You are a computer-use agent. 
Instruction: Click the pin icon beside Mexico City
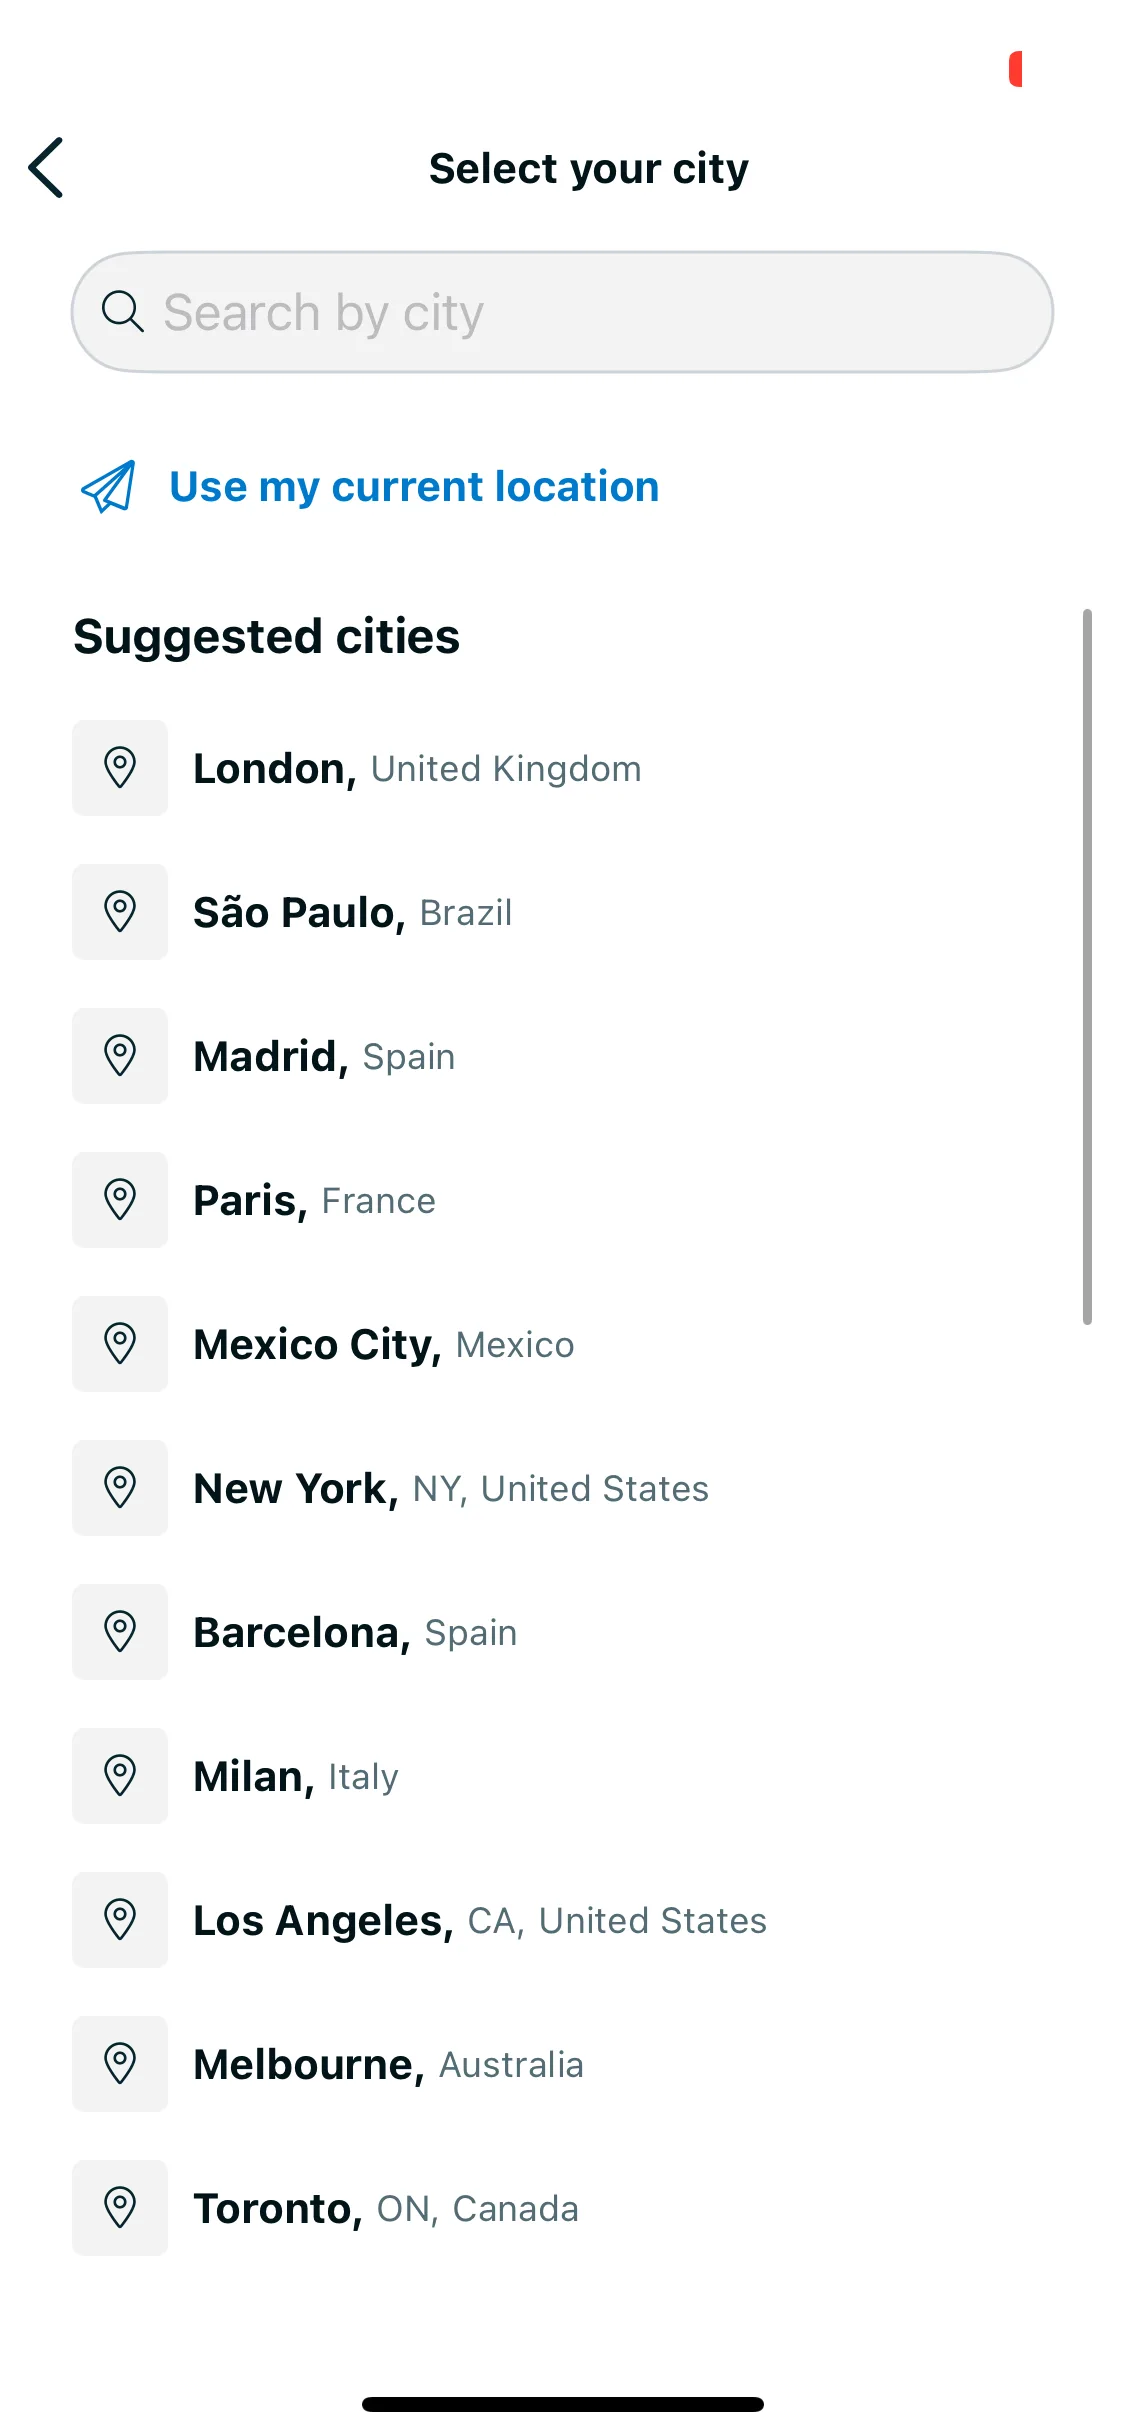click(x=120, y=1344)
